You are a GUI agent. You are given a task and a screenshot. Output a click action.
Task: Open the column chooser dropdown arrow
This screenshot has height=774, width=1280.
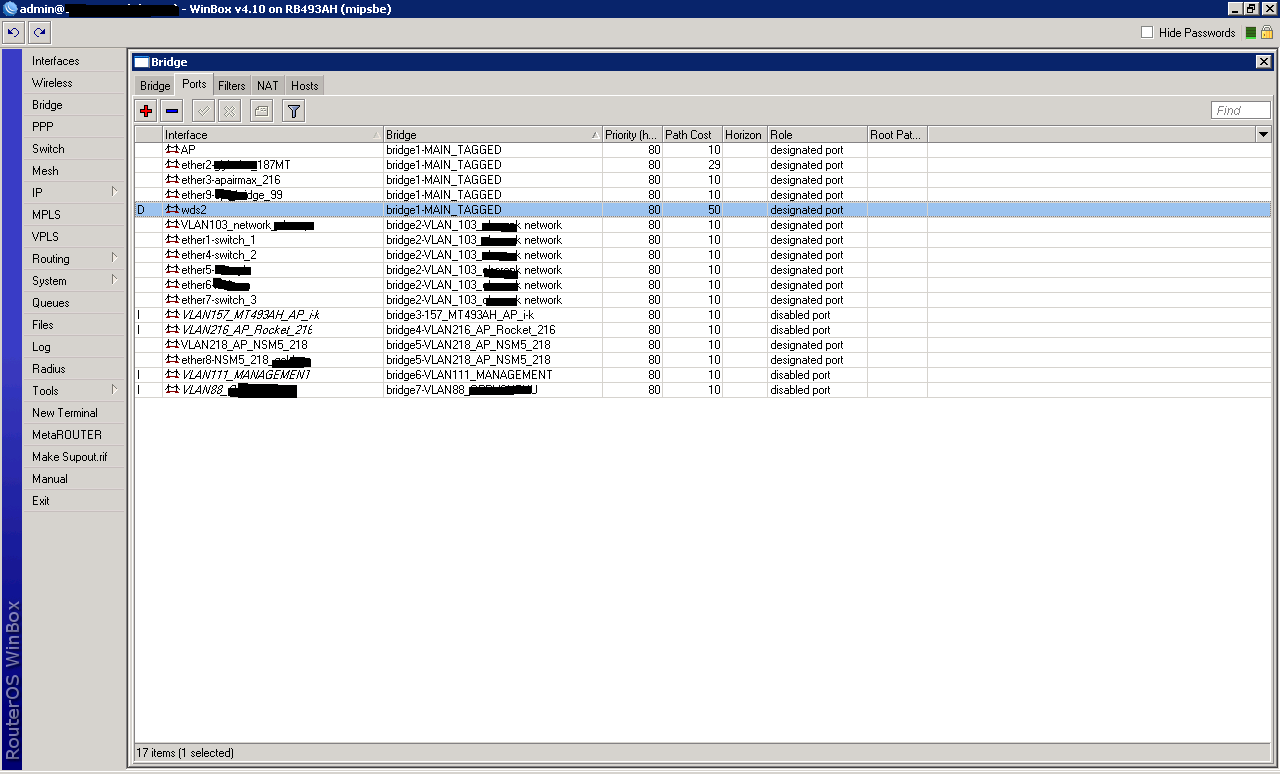tap(1263, 135)
